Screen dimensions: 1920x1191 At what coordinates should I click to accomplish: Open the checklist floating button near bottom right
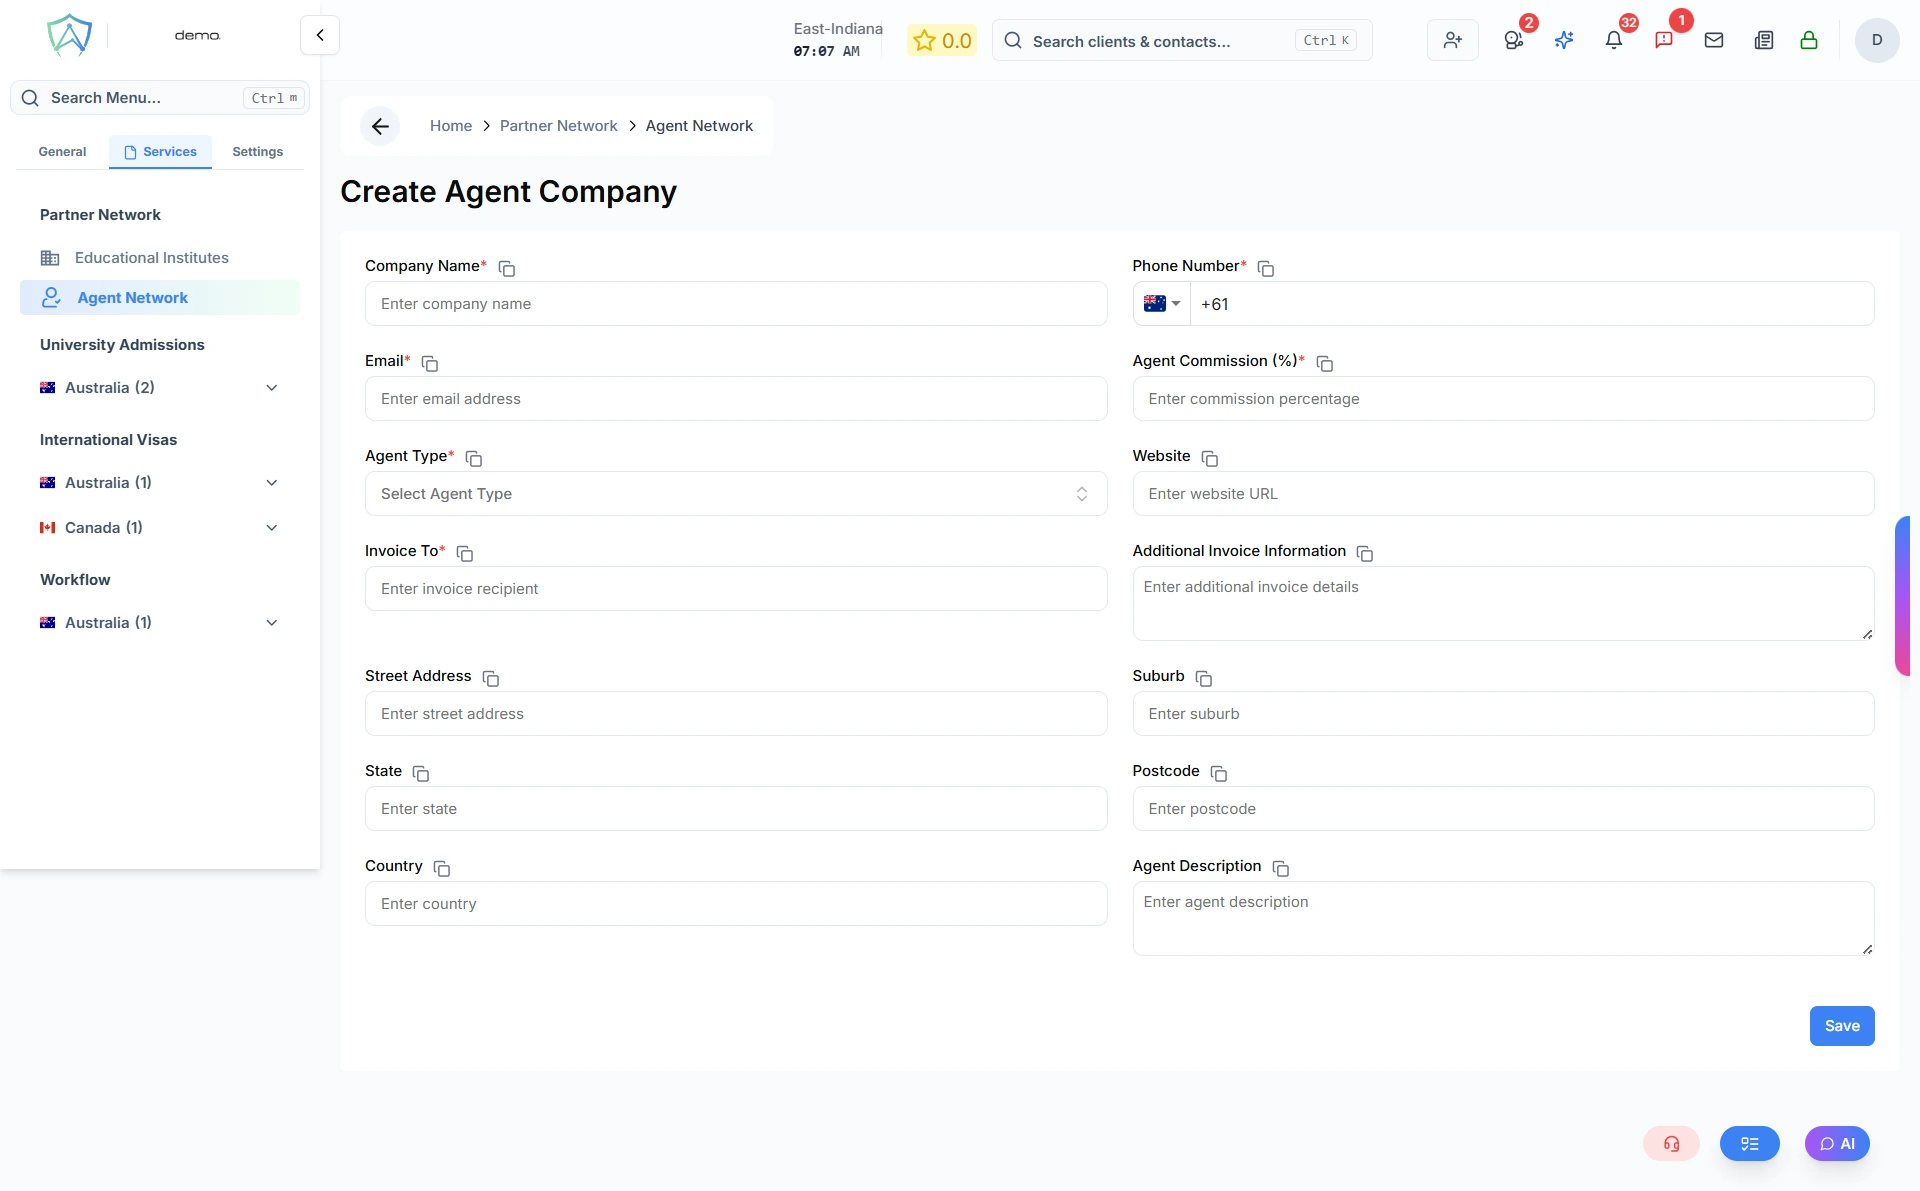(x=1749, y=1143)
